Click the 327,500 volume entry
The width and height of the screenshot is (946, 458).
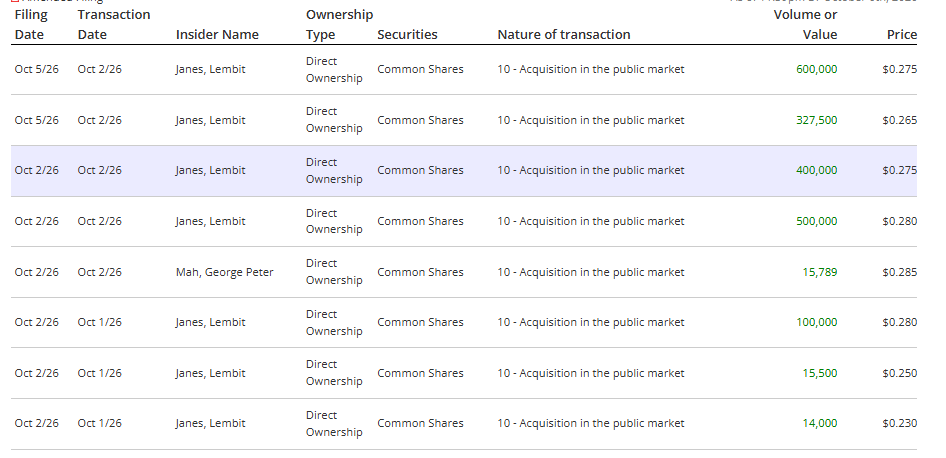817,120
